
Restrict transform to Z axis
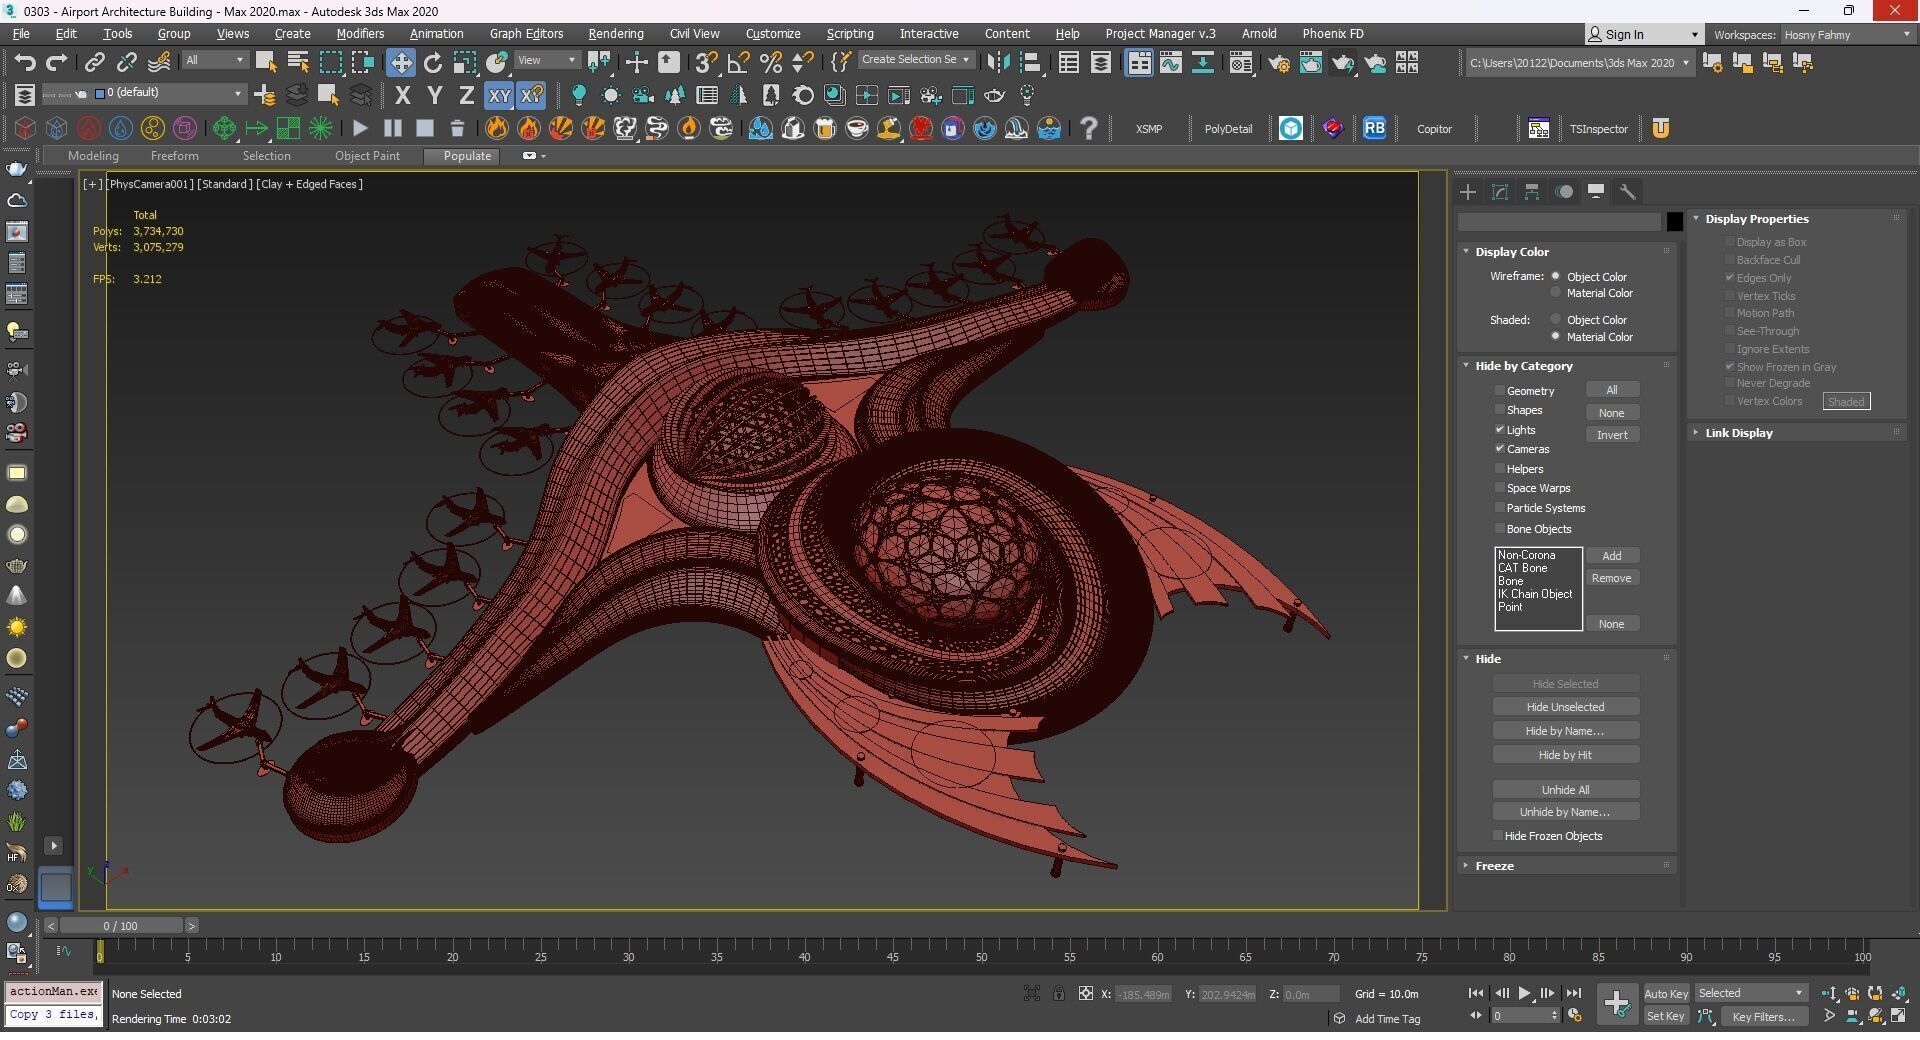pos(466,95)
